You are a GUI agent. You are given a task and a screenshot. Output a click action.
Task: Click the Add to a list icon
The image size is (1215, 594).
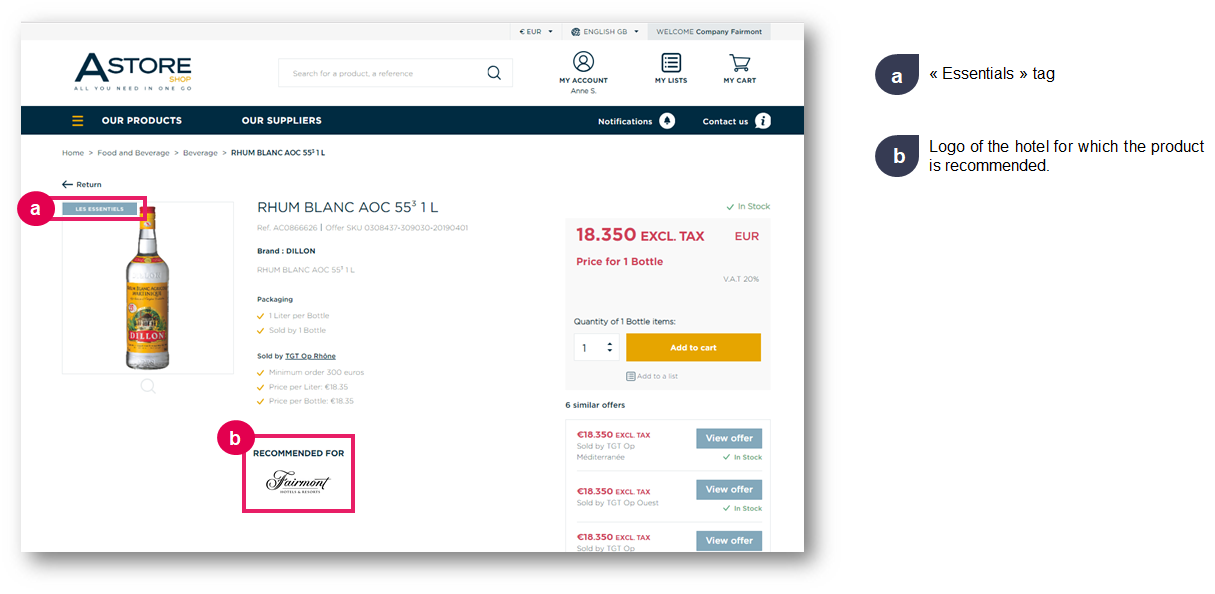[630, 376]
